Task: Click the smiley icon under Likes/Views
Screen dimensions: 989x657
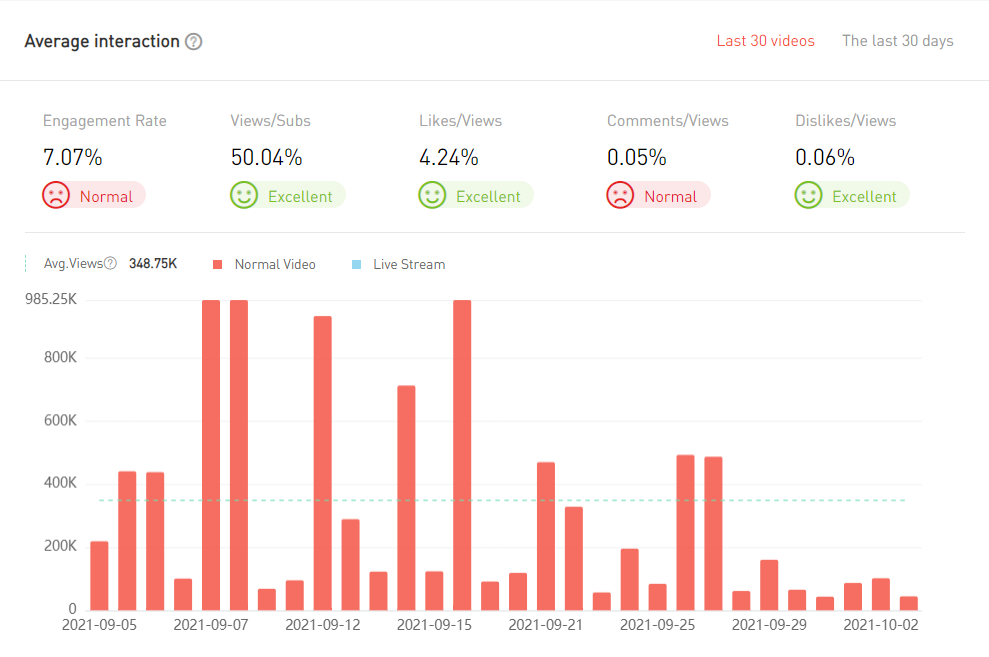Action: point(432,195)
